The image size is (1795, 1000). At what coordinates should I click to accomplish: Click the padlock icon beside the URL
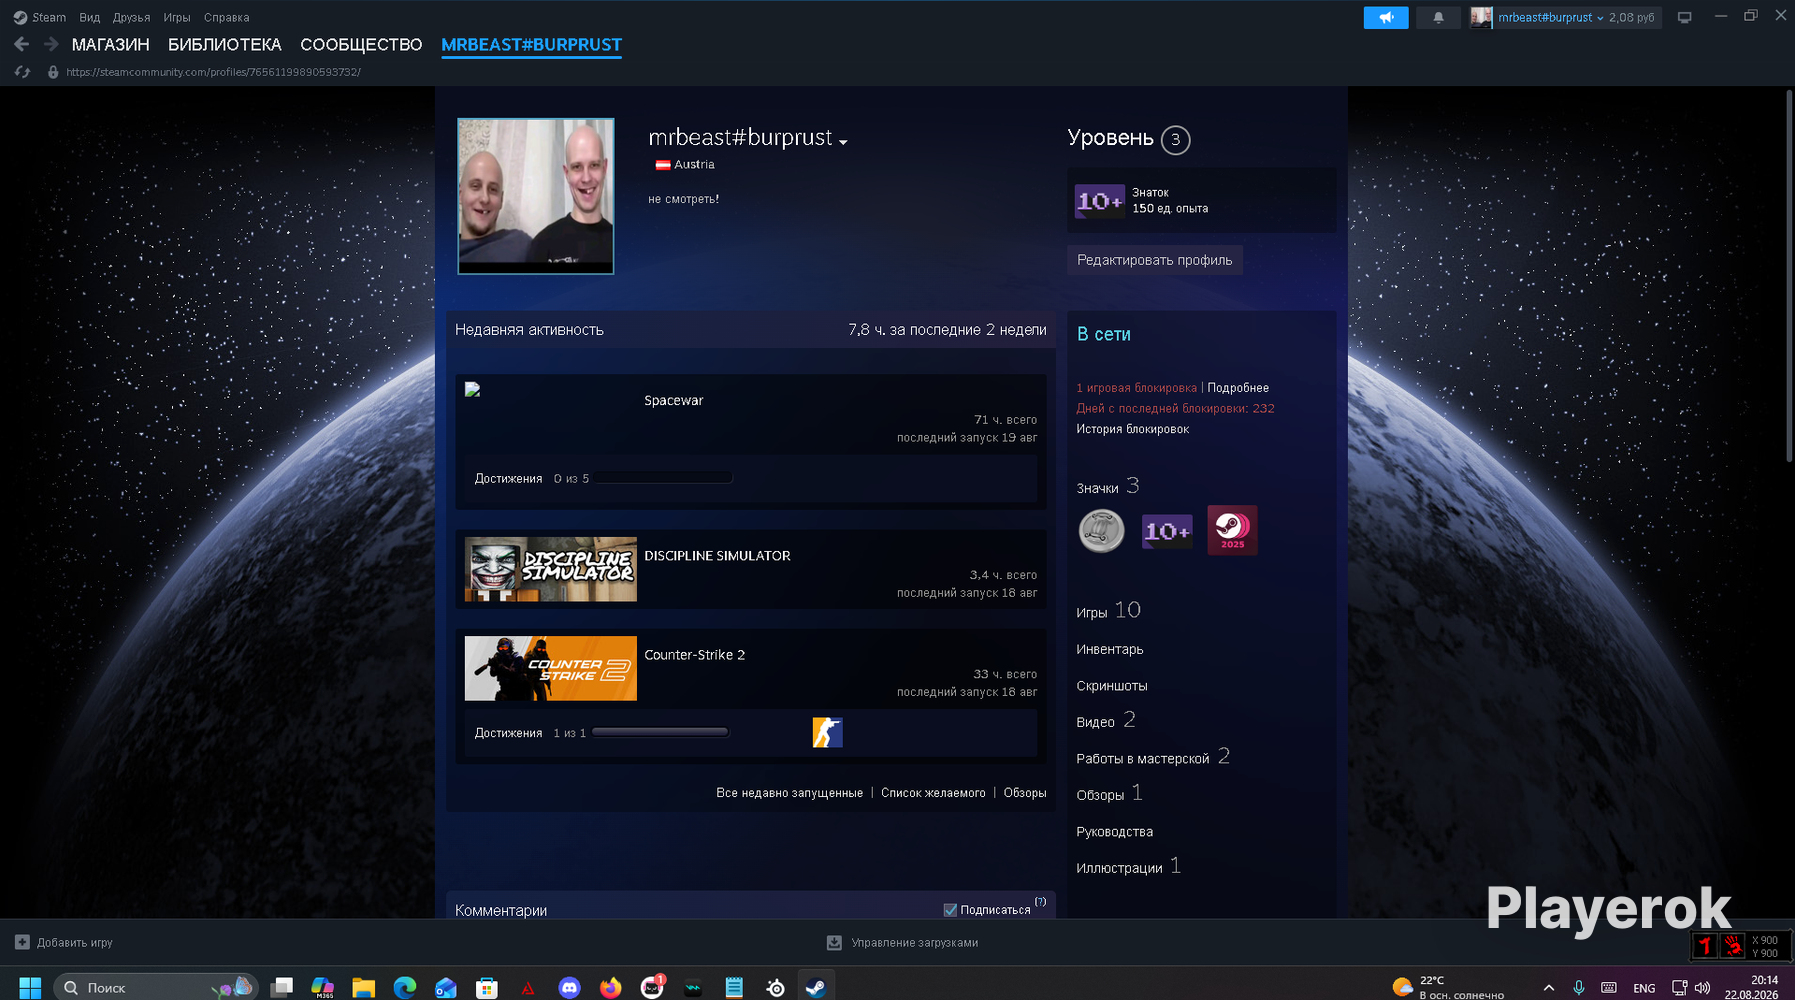click(x=53, y=72)
